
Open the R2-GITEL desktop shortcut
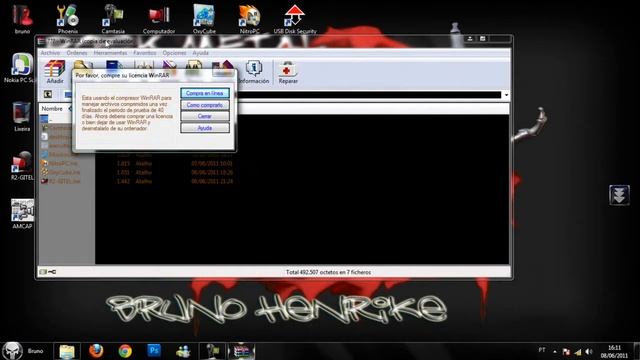[22, 166]
